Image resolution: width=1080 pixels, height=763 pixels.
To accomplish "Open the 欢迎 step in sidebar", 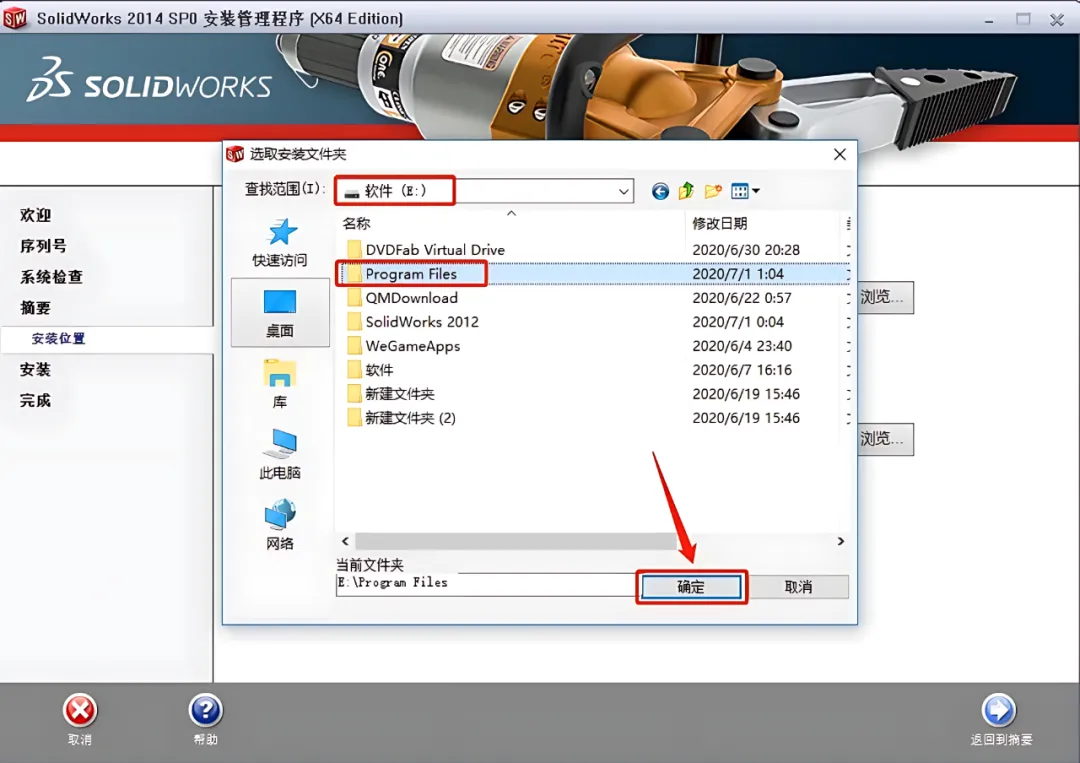I will pos(36,216).
